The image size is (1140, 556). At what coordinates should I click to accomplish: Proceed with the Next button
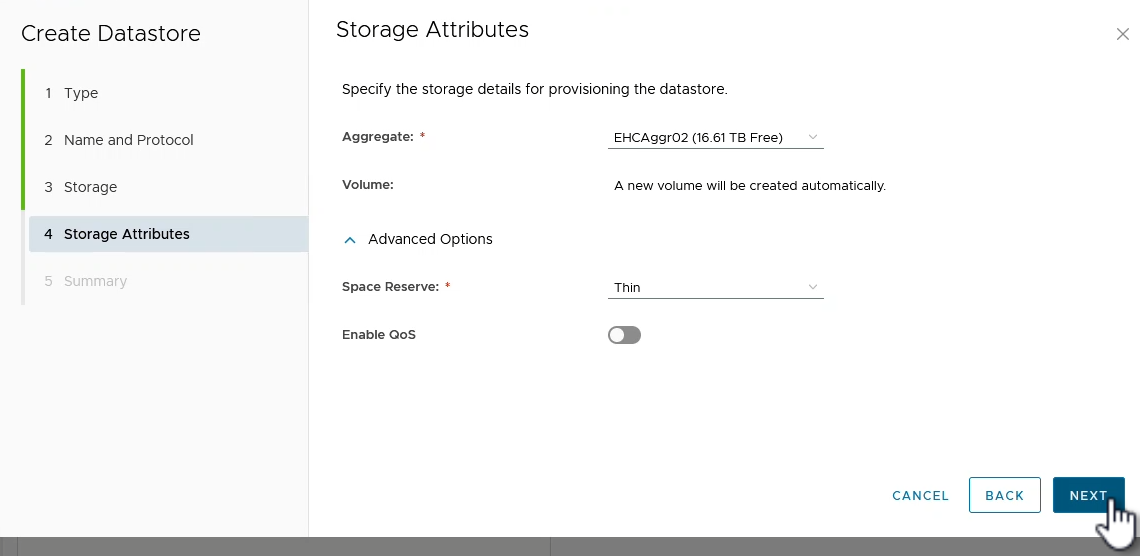[1088, 495]
